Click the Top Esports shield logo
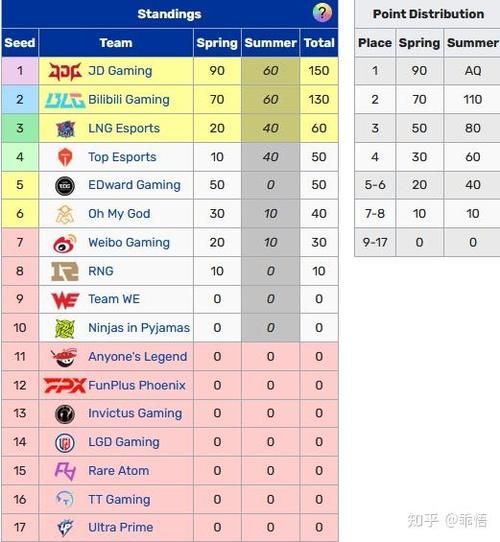This screenshot has width=500, height=542. [x=65, y=157]
